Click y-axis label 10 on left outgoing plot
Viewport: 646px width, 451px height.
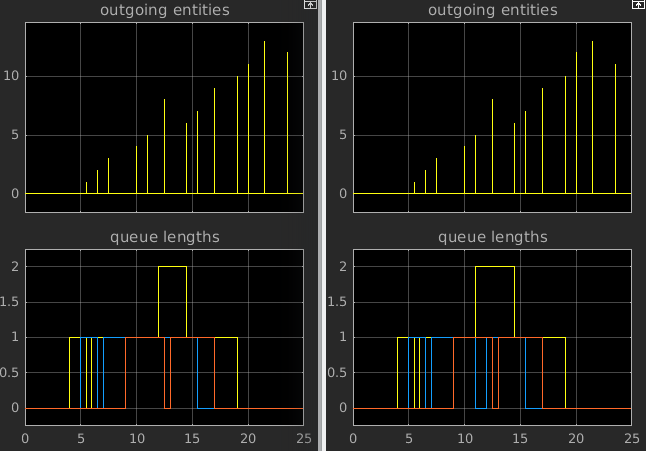pyautogui.click(x=11, y=76)
